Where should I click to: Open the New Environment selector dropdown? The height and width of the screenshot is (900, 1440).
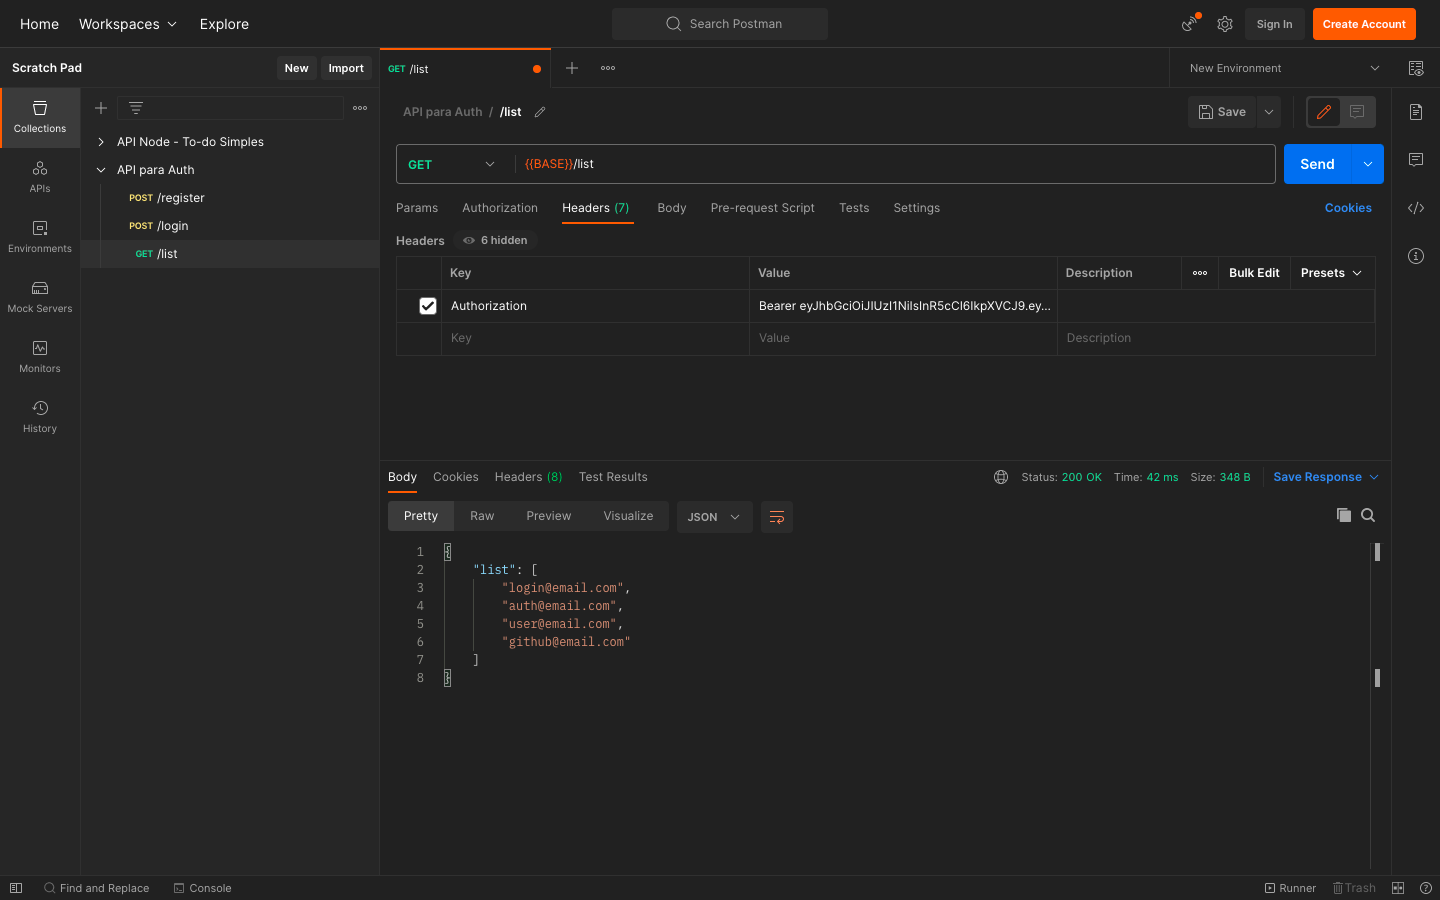(1285, 68)
